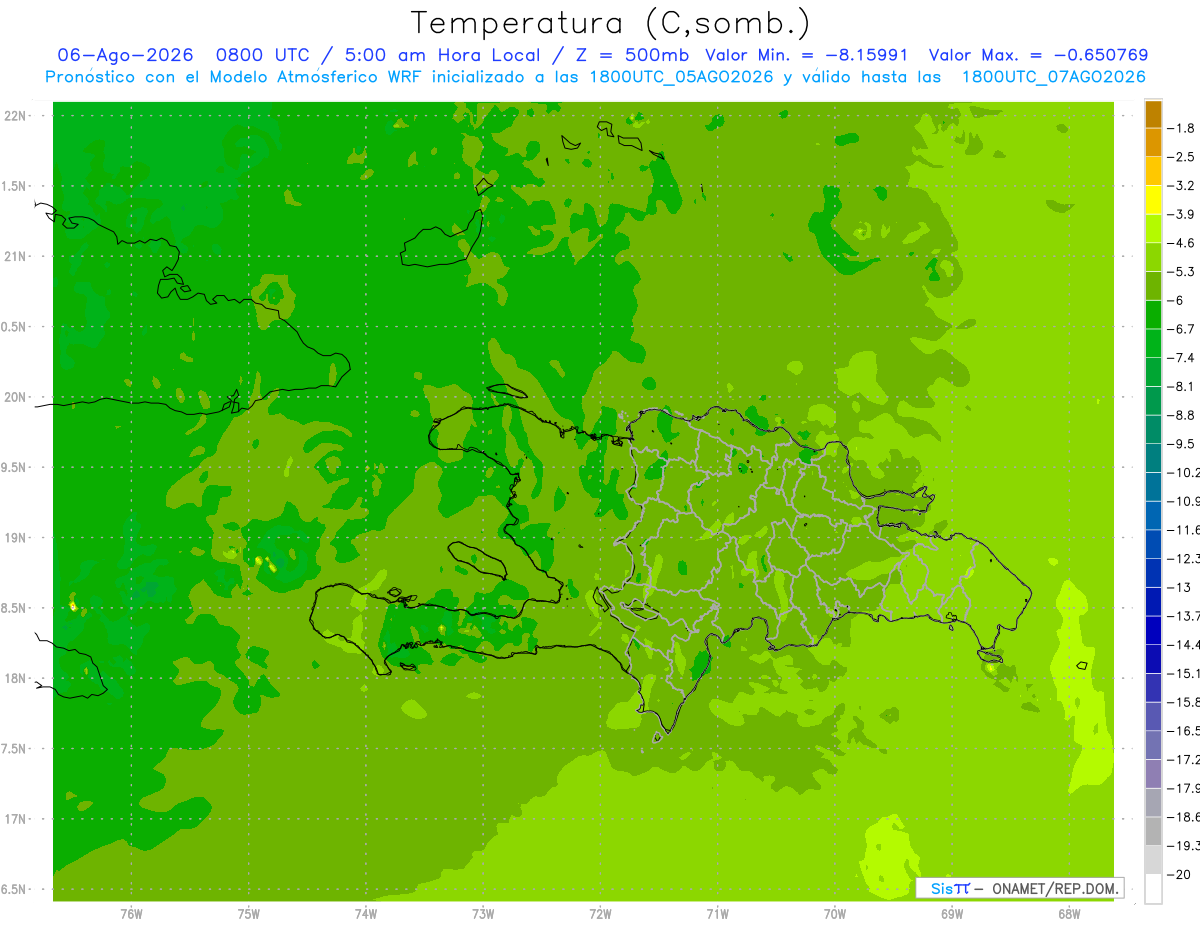Click the '22N' latitude axis label
The image size is (1200, 927).
click(17, 116)
